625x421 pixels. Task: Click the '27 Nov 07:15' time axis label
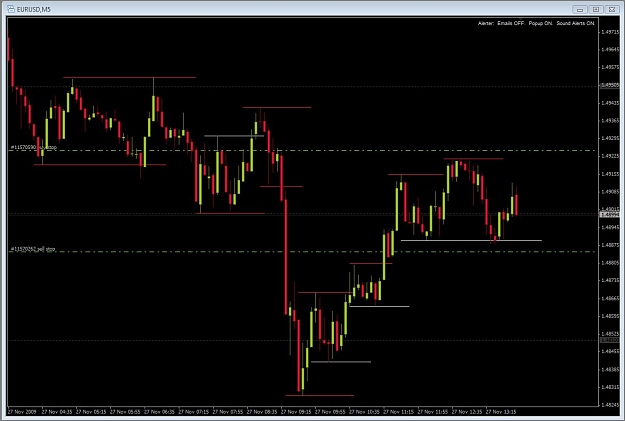(x=193, y=411)
